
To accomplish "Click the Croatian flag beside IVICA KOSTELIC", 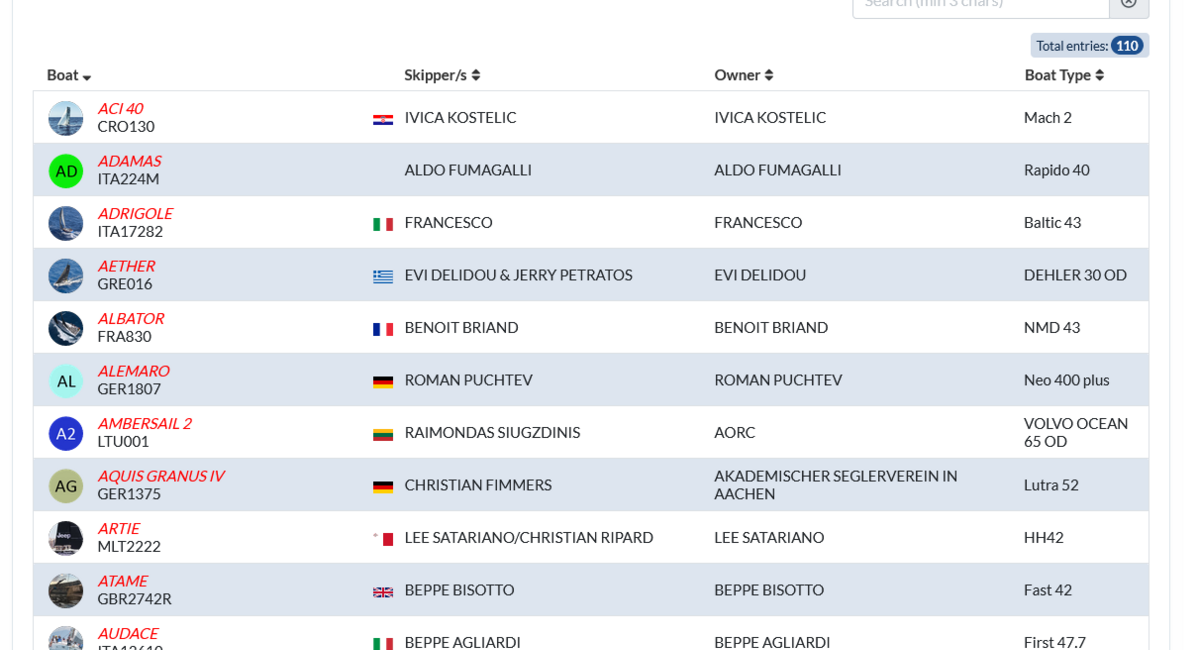I will point(383,119).
